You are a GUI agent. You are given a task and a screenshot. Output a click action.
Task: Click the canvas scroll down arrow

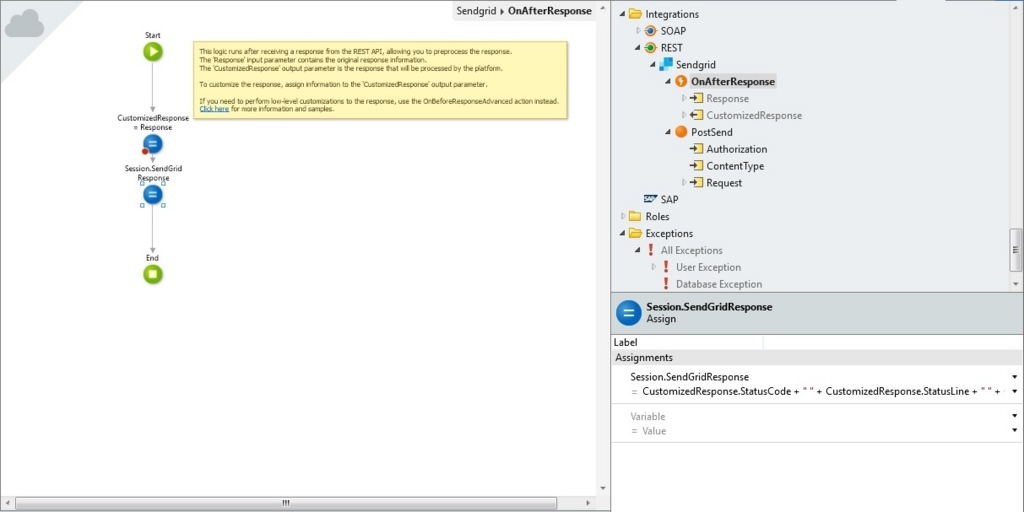603,487
